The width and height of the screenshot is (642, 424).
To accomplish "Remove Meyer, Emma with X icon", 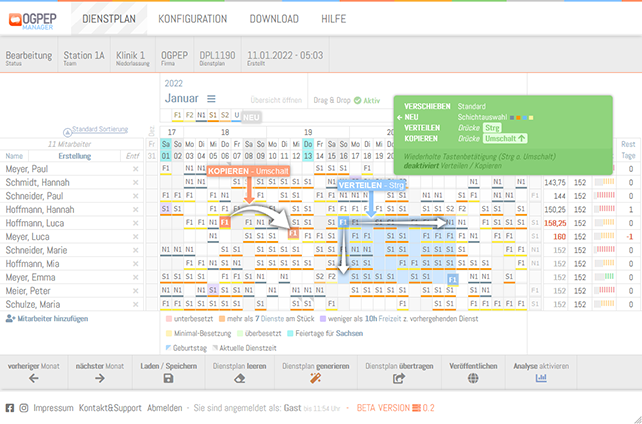I will point(136,277).
